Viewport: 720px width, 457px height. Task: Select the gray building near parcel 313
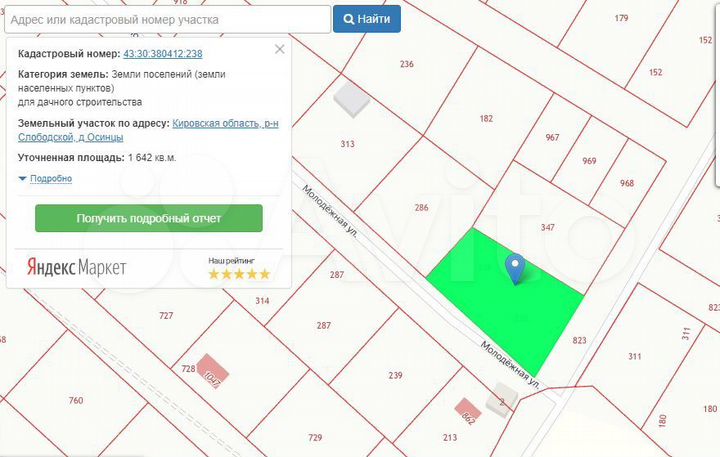click(350, 99)
